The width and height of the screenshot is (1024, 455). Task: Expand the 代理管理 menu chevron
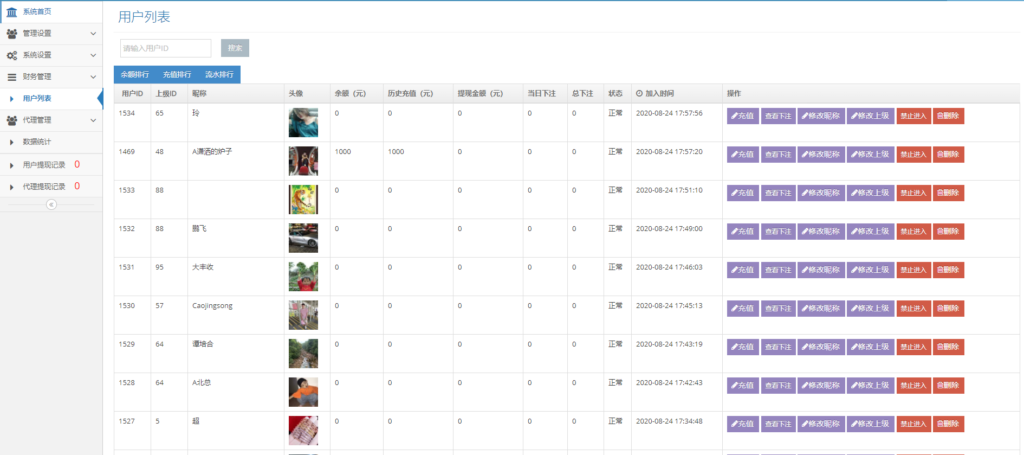pos(93,120)
